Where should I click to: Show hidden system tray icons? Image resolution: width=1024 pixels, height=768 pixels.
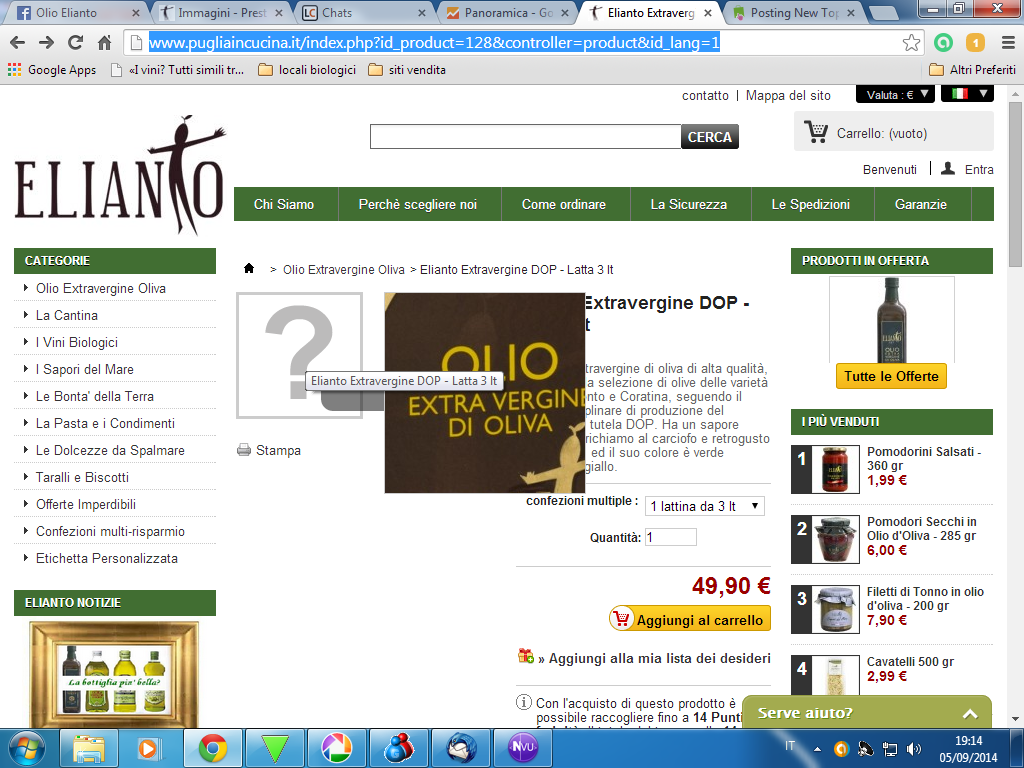point(817,749)
